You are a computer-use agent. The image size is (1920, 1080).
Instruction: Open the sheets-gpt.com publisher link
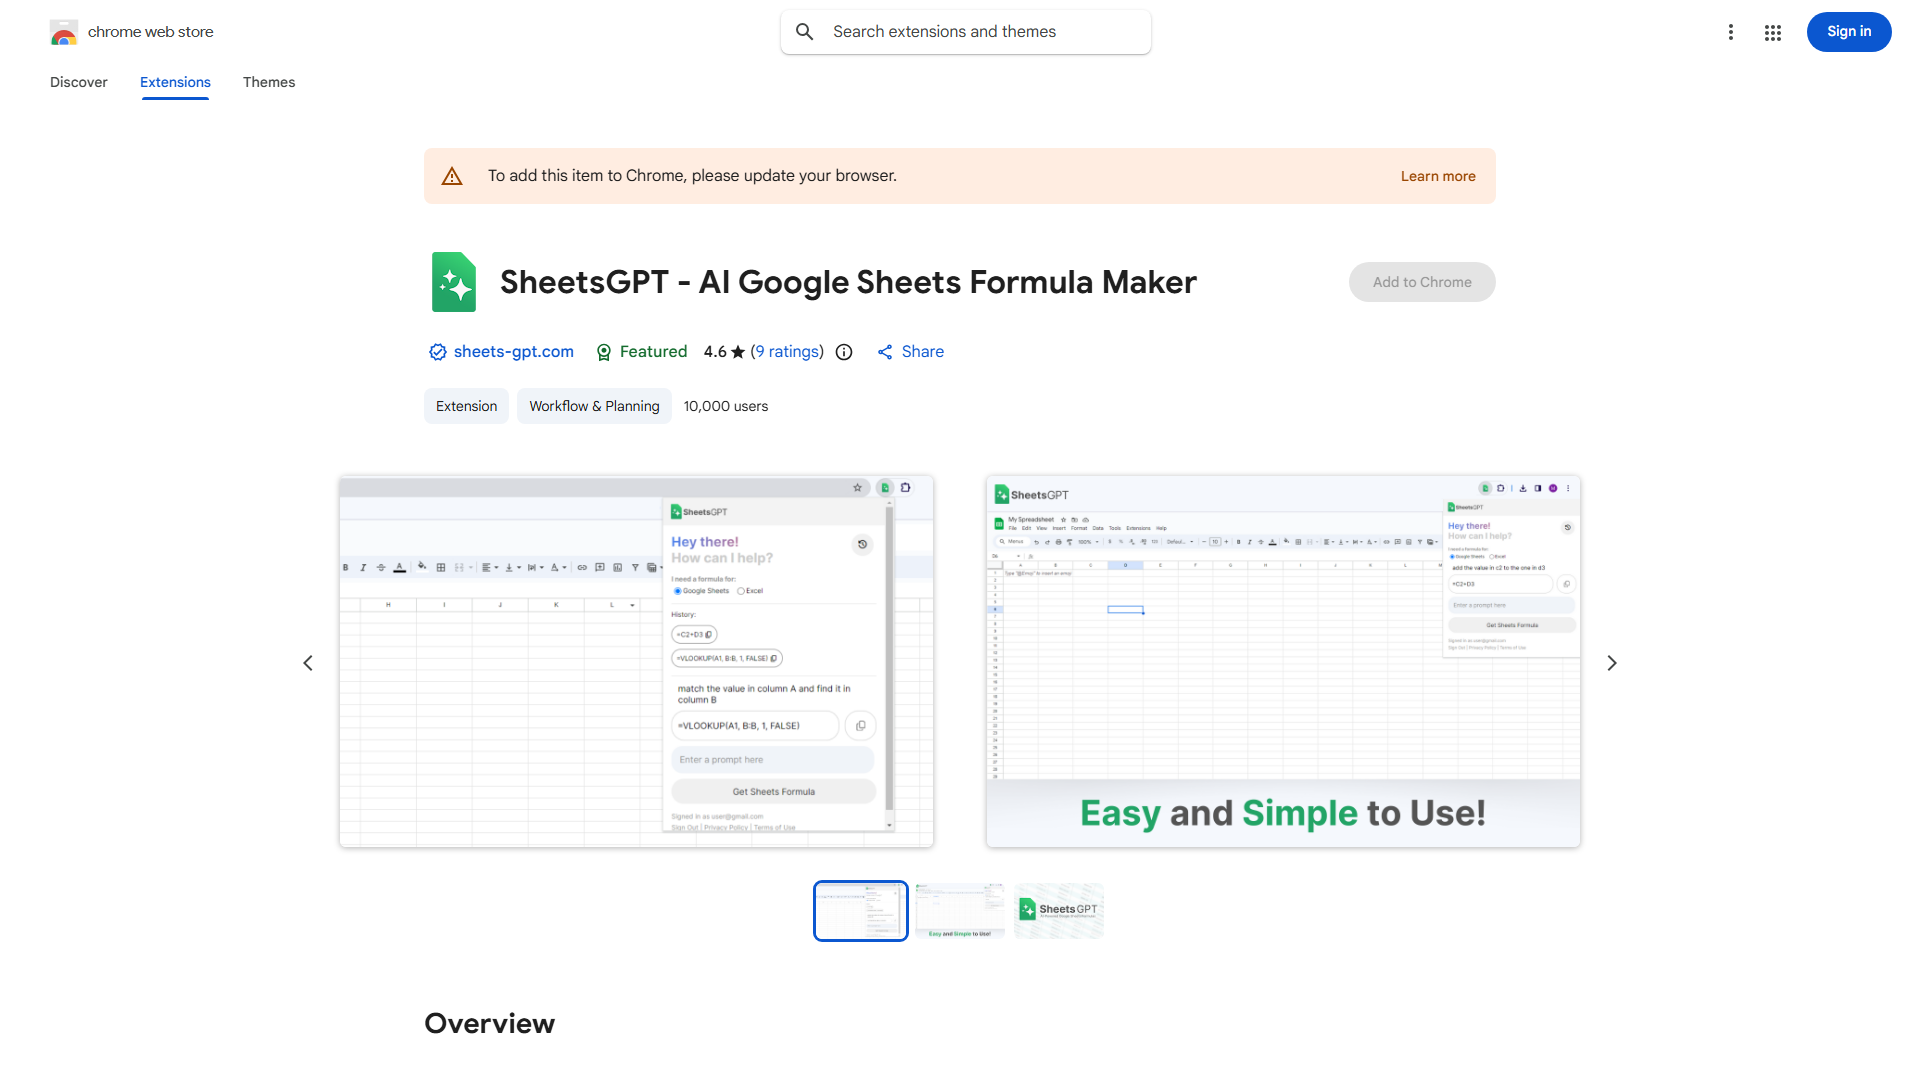513,352
